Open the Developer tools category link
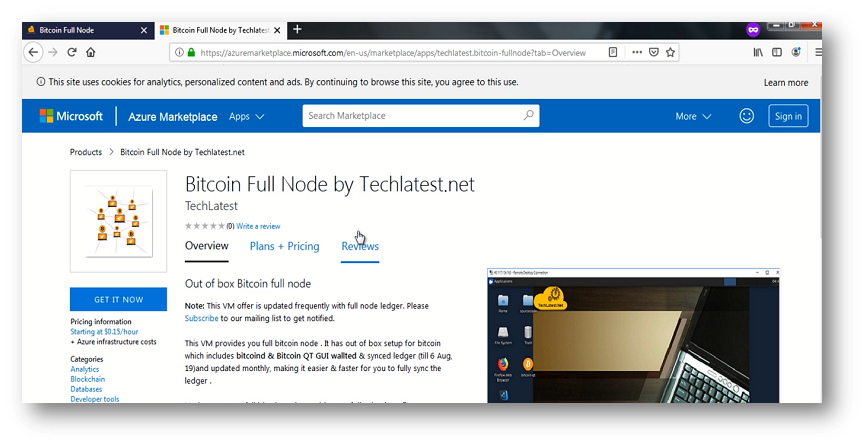Image resolution: width=864 pixels, height=445 pixels. 95,399
